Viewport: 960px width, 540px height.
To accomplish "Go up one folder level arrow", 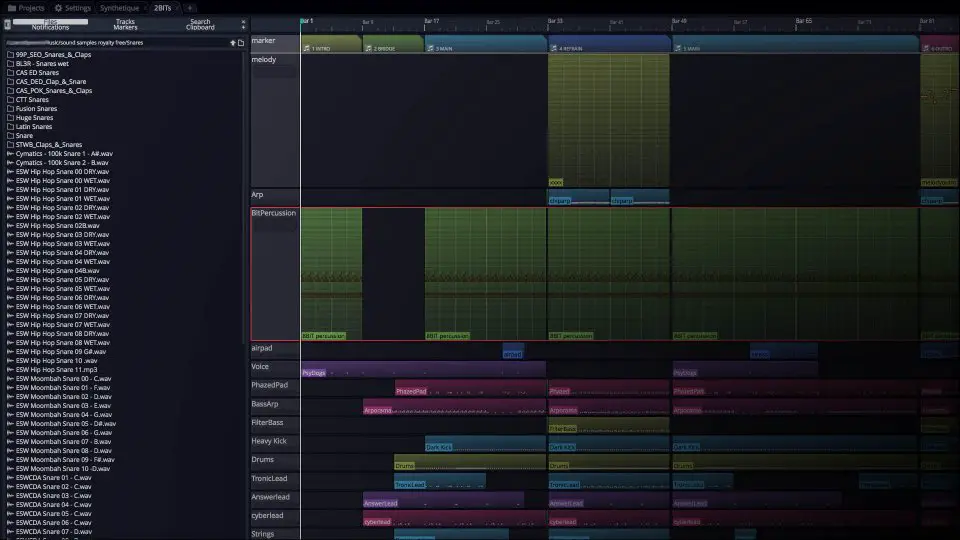I will pyautogui.click(x=233, y=43).
